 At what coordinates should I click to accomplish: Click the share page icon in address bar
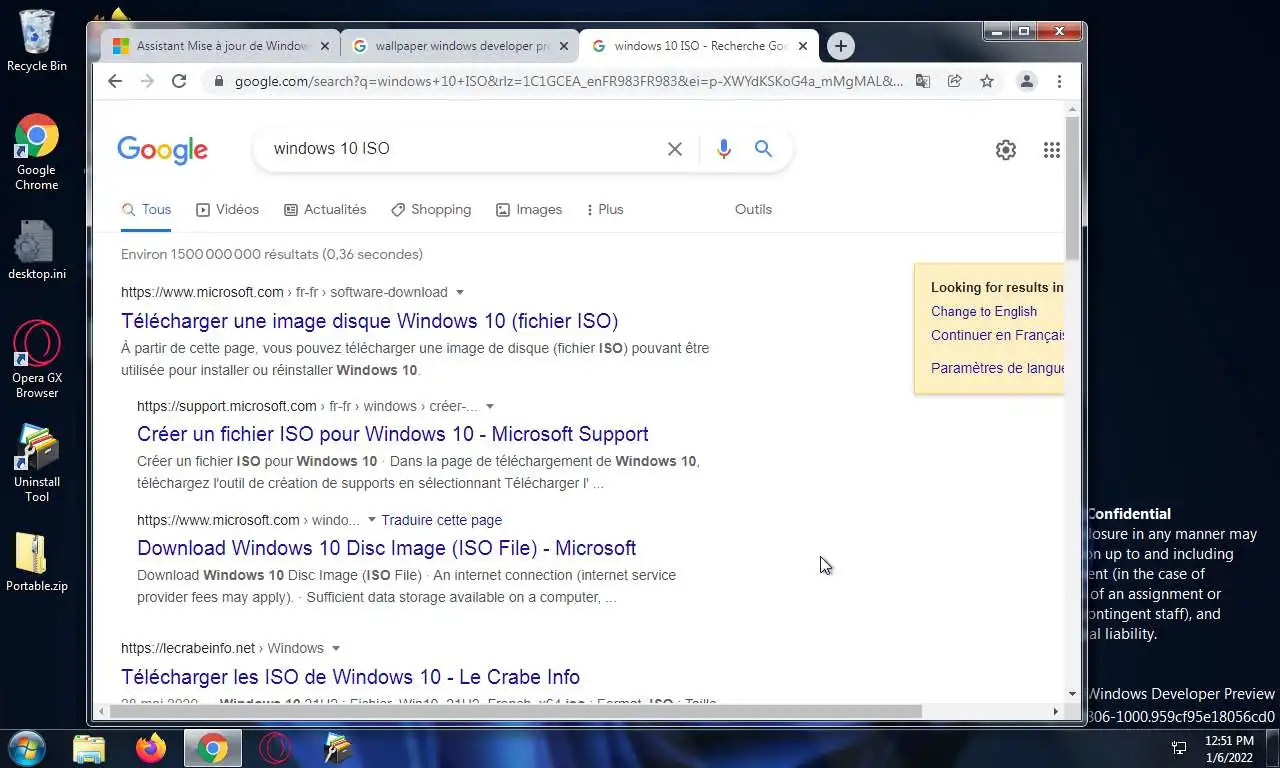[x=955, y=81]
